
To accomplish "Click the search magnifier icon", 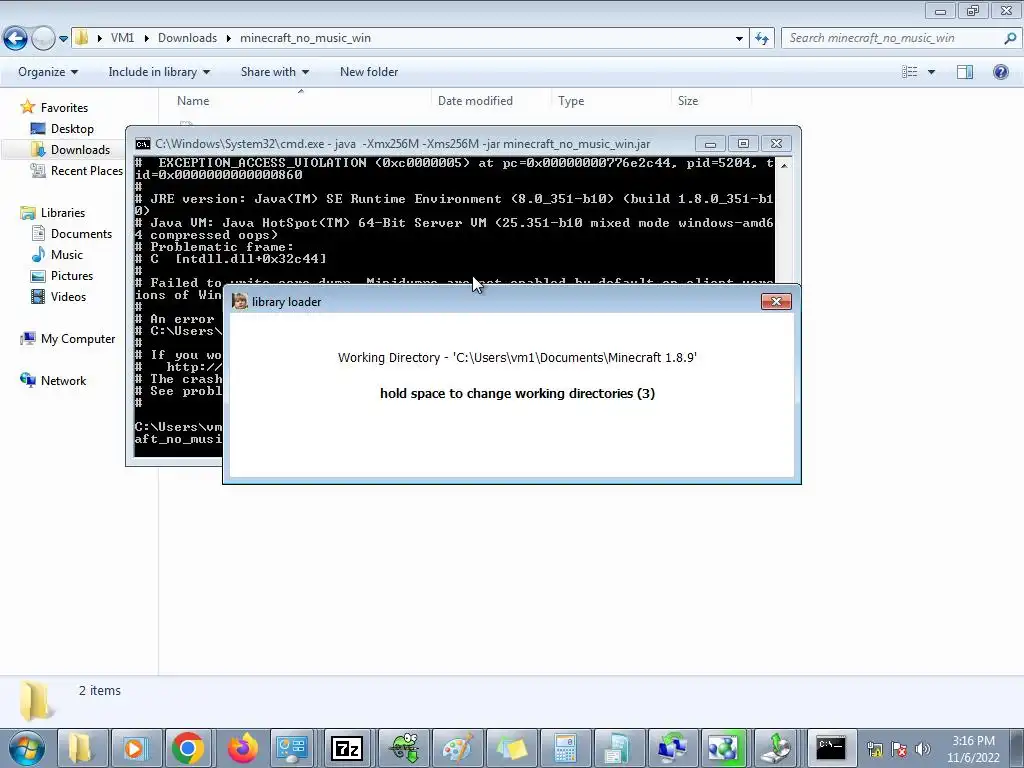I will (1010, 38).
